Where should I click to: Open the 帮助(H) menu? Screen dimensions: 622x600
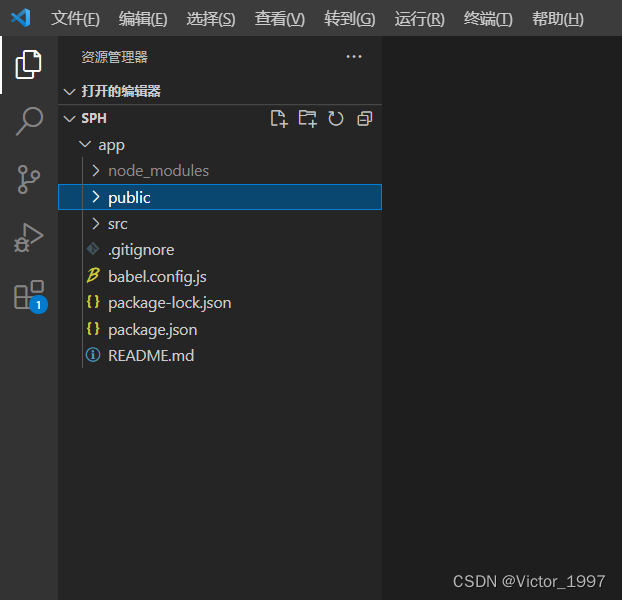pyautogui.click(x=557, y=19)
